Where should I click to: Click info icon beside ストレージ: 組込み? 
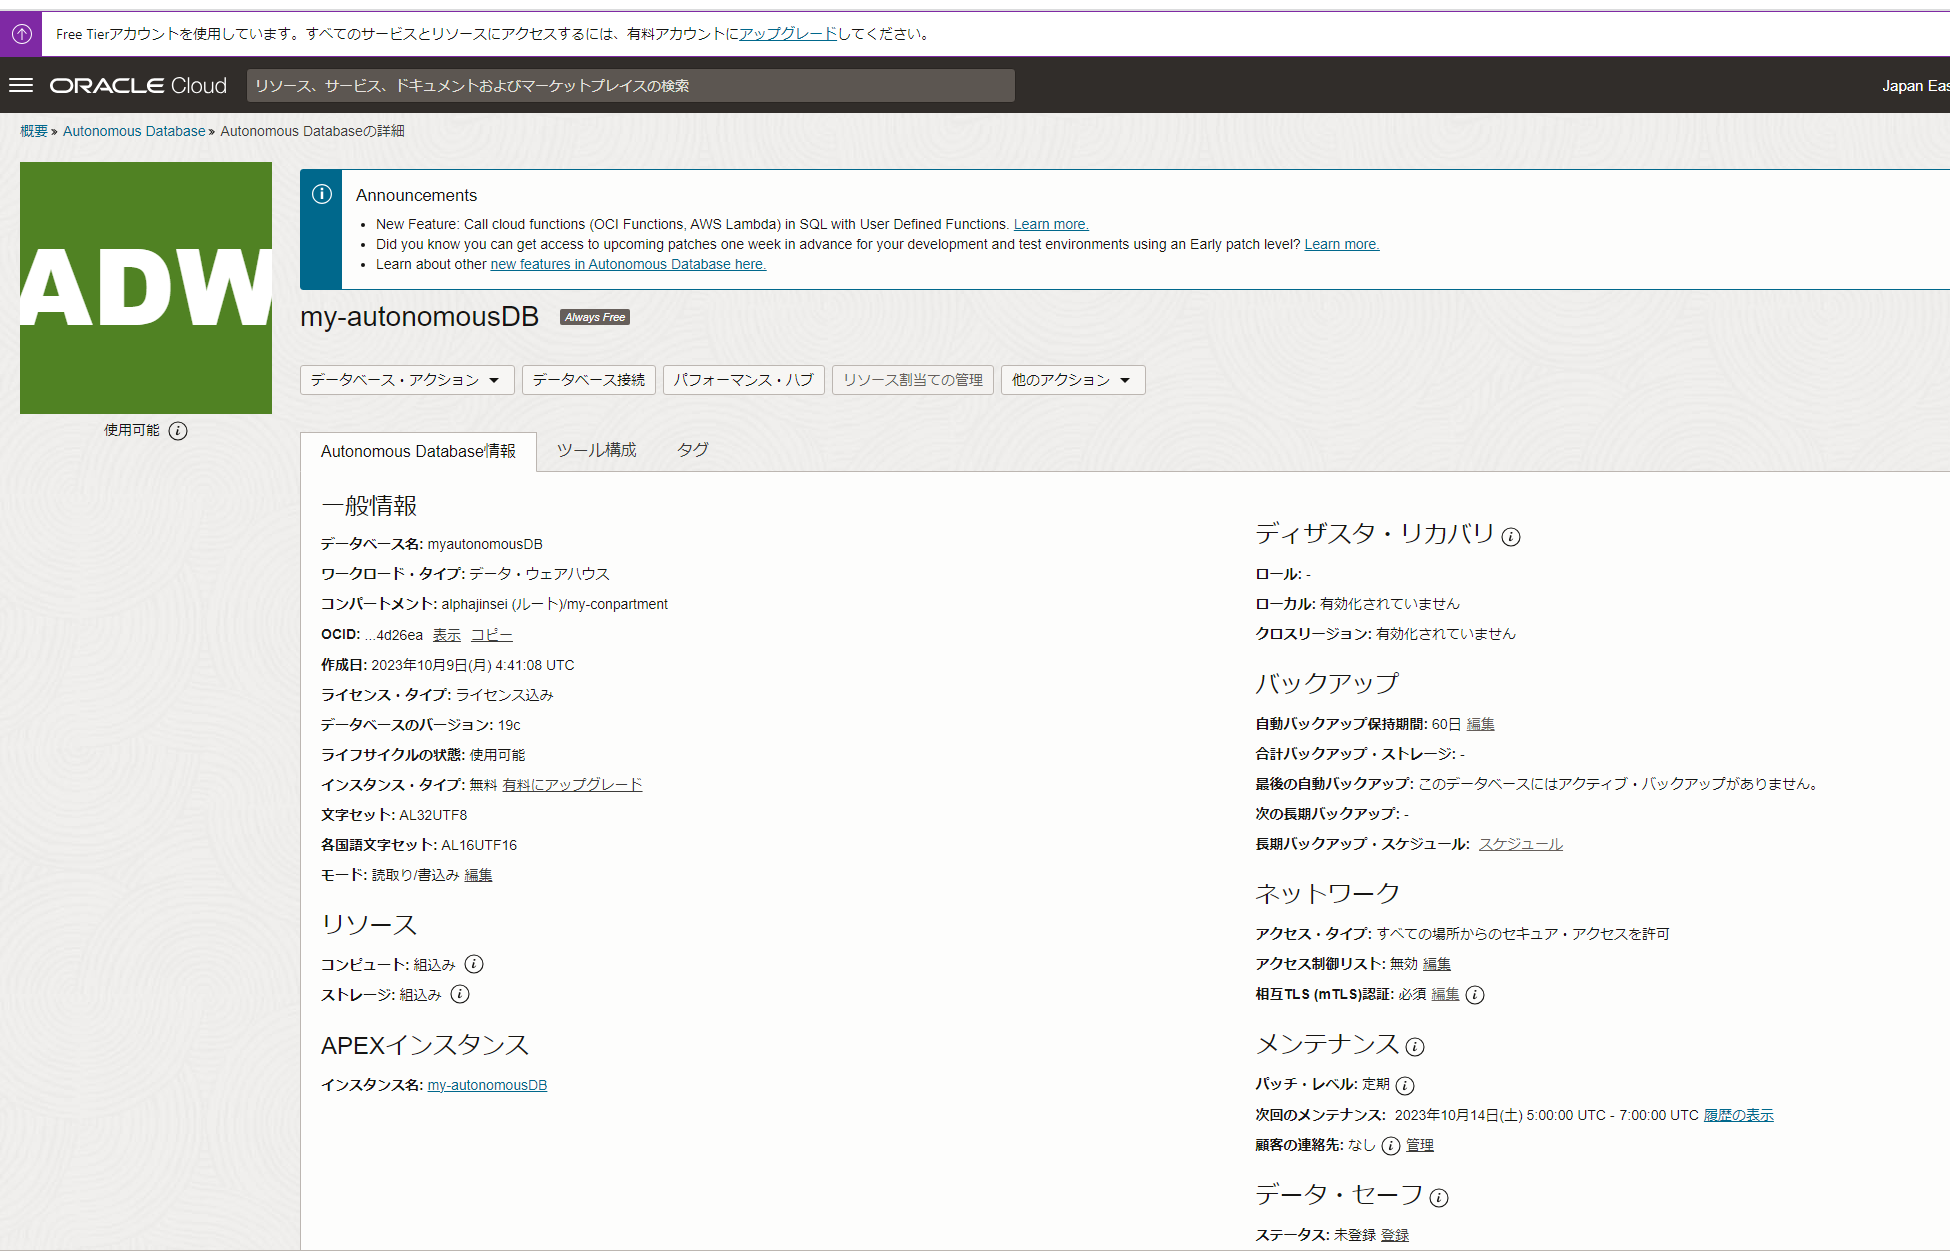pyautogui.click(x=460, y=994)
